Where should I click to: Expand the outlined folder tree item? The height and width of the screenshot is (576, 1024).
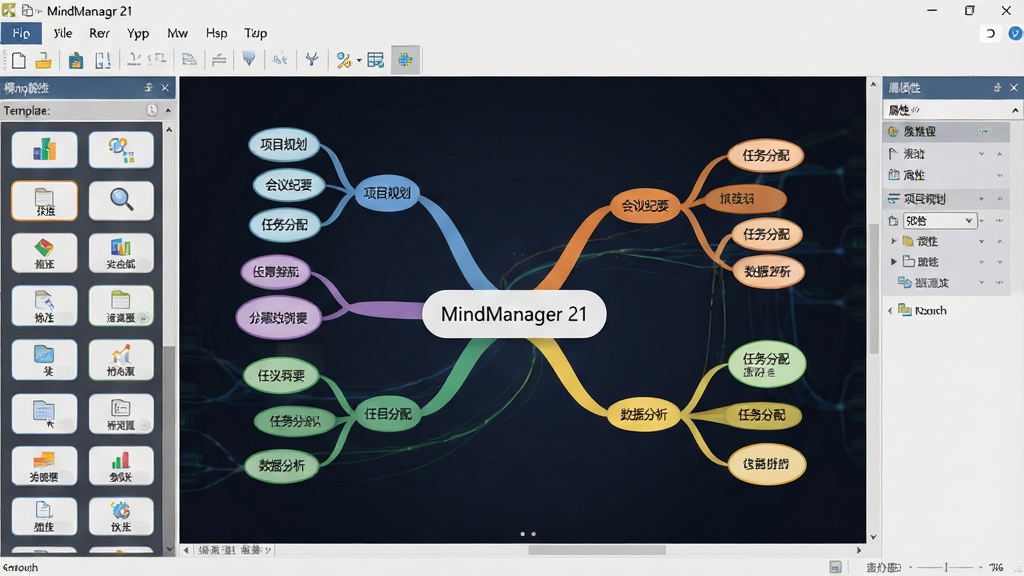893,261
